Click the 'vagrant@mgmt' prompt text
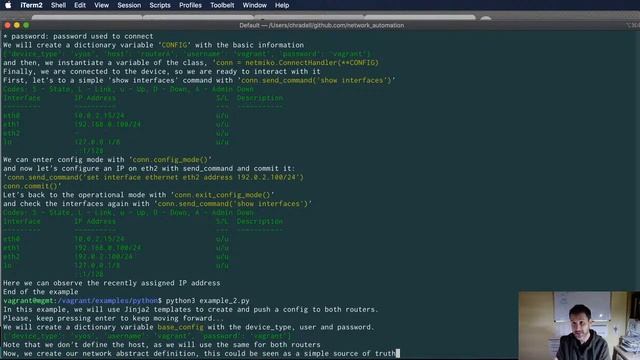This screenshot has width=640, height=360. coord(28,301)
